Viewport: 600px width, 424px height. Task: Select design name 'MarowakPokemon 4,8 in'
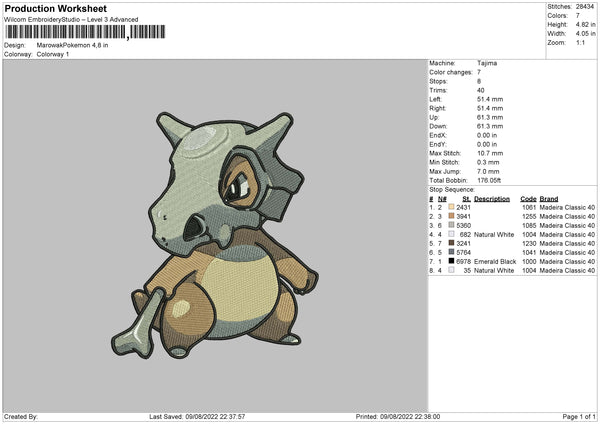(x=72, y=45)
